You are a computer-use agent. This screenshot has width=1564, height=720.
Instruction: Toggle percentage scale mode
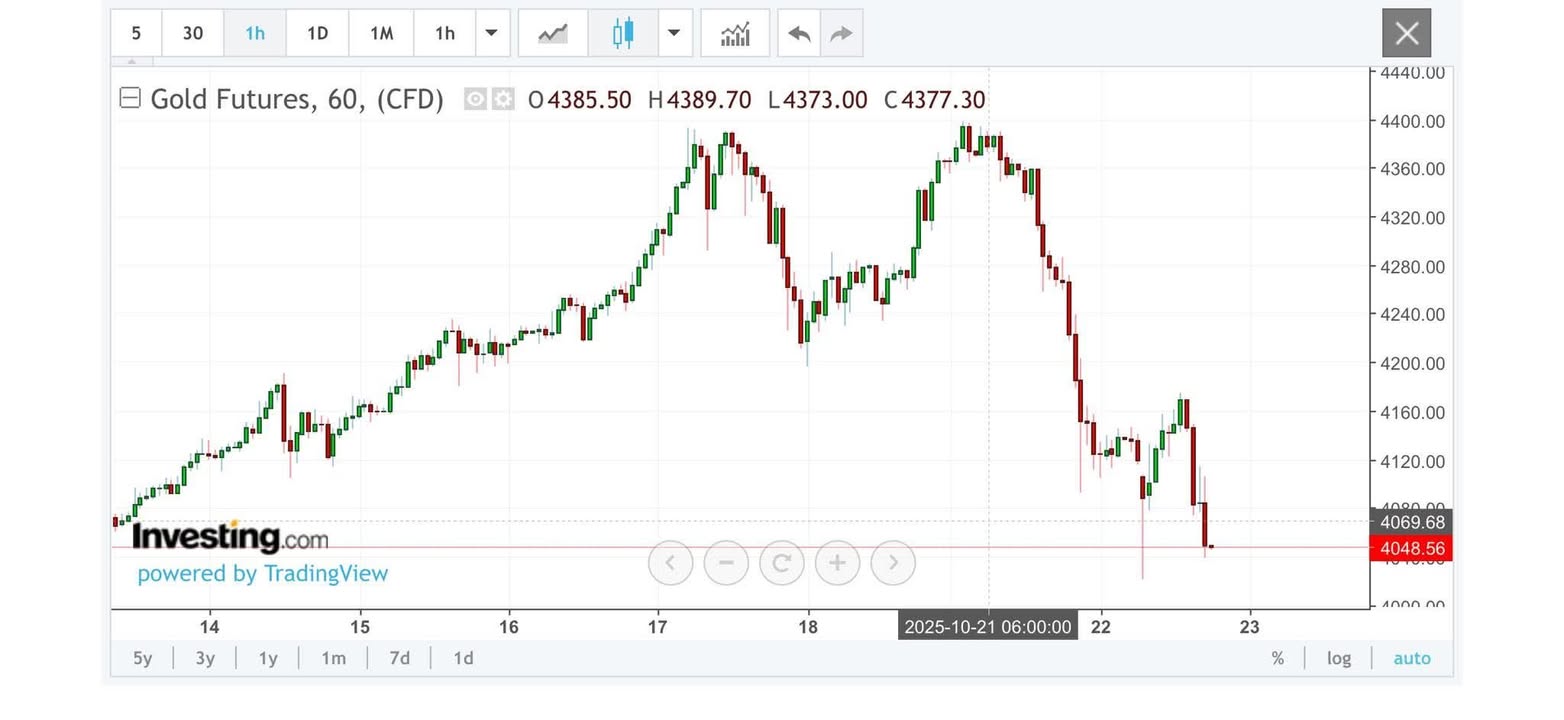click(1277, 658)
